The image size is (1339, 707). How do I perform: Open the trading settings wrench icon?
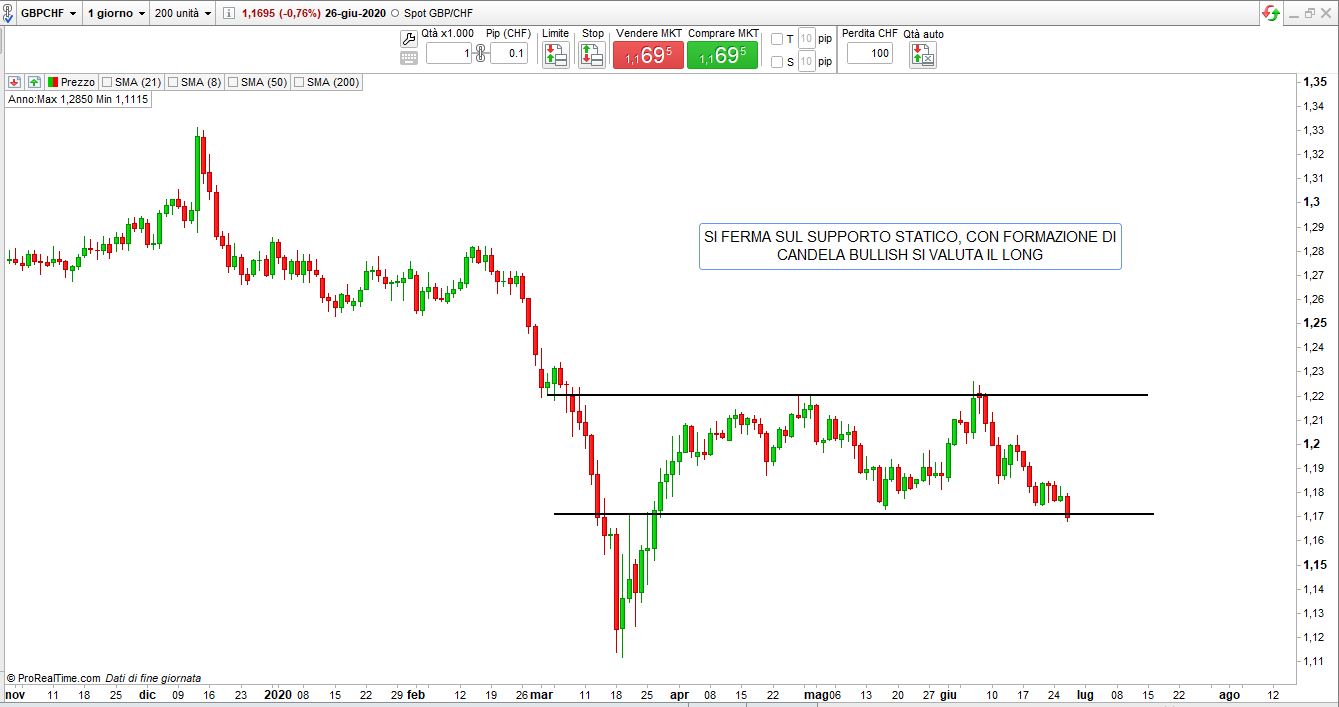click(x=408, y=39)
